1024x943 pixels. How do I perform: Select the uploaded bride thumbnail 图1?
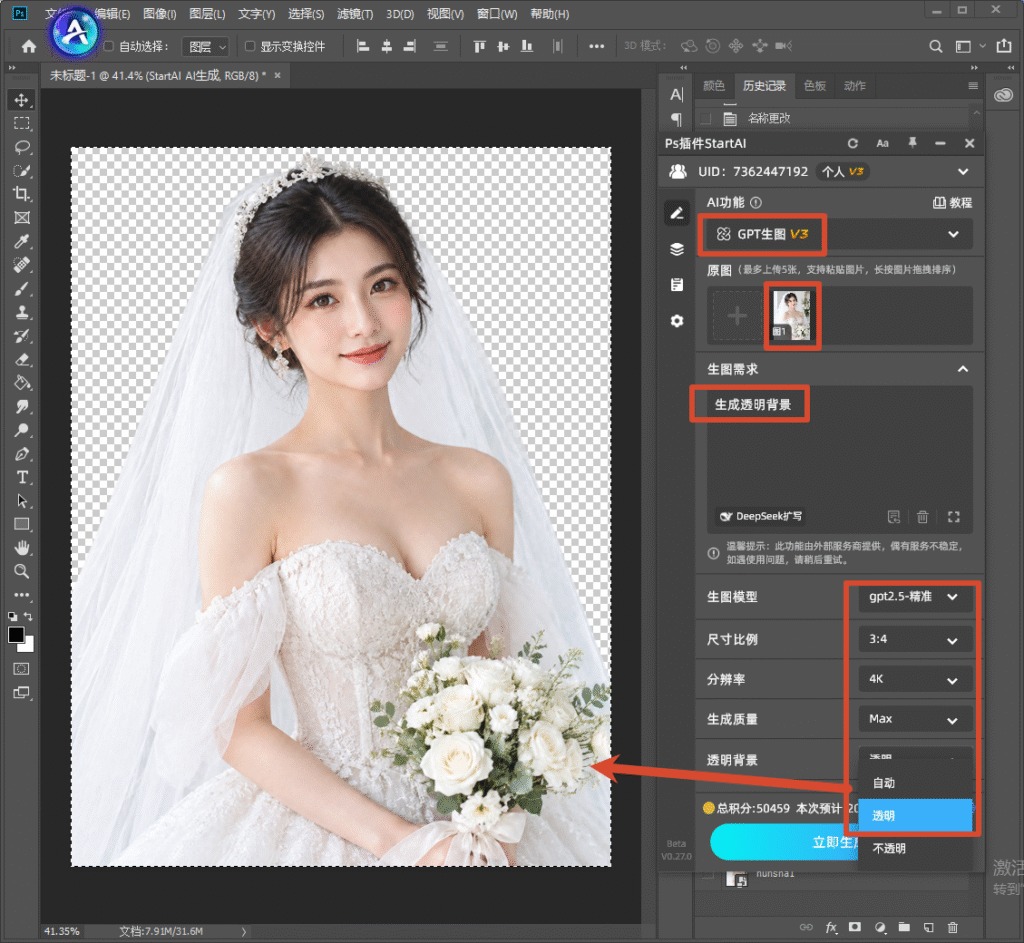coord(792,316)
